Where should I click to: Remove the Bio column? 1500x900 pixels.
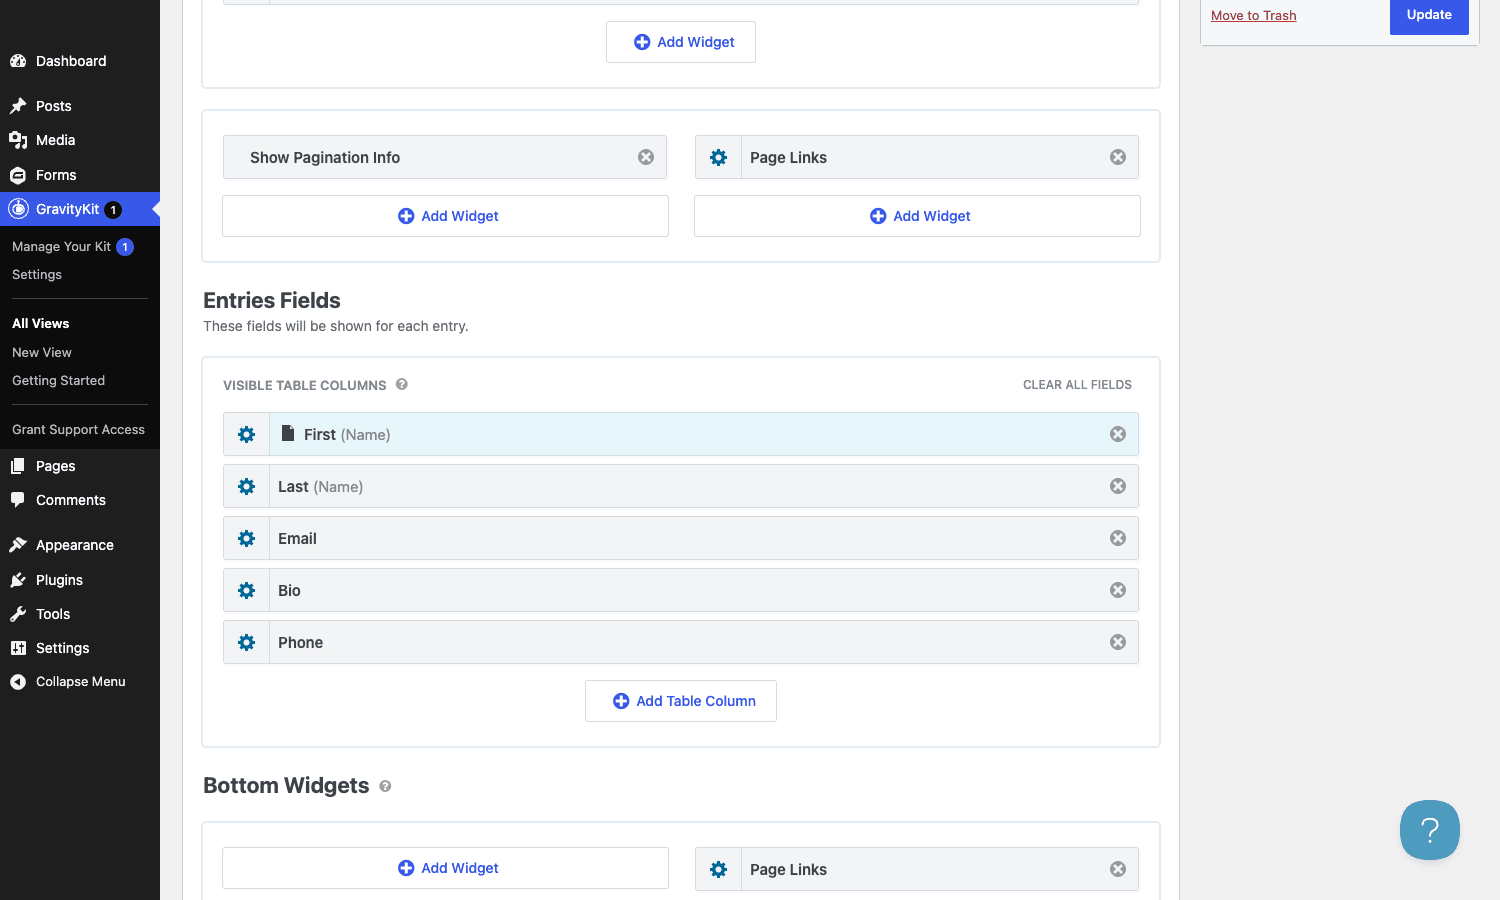(1118, 590)
